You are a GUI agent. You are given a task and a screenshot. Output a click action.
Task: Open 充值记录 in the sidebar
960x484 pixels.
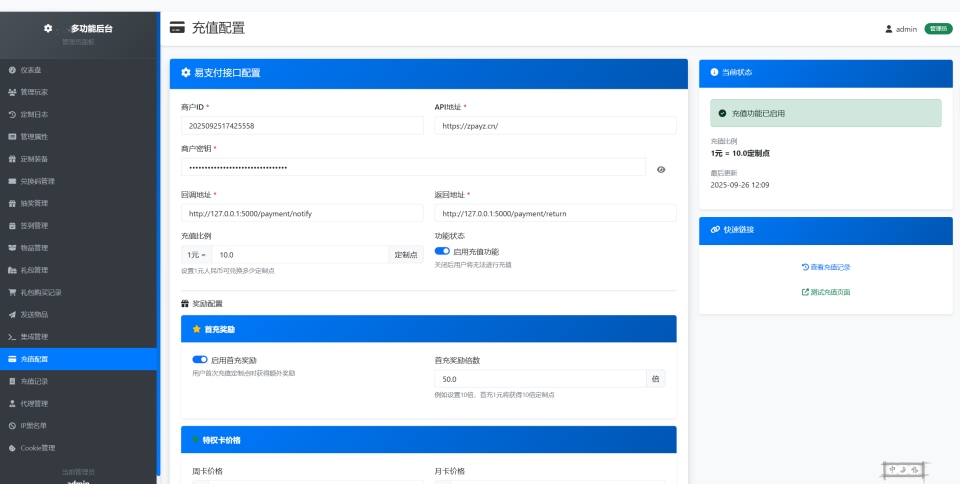[x=34, y=381]
